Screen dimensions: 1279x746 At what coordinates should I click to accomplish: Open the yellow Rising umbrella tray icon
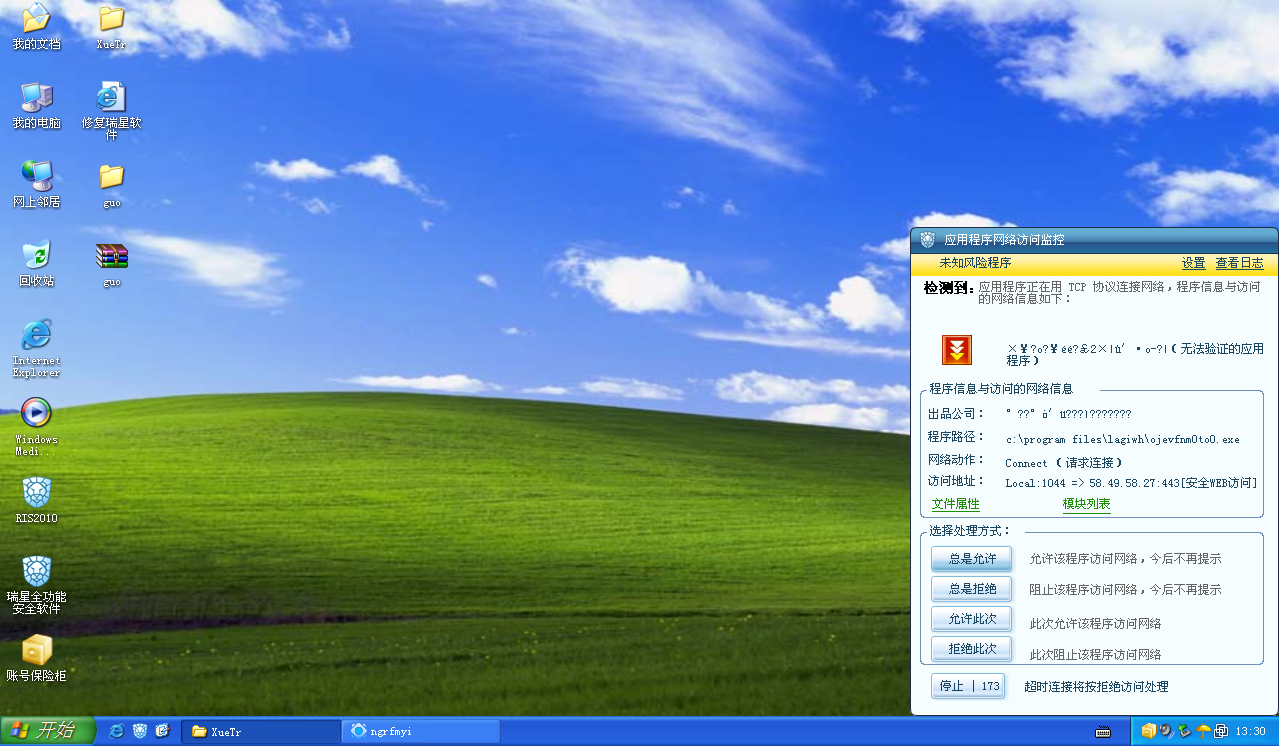[1203, 731]
